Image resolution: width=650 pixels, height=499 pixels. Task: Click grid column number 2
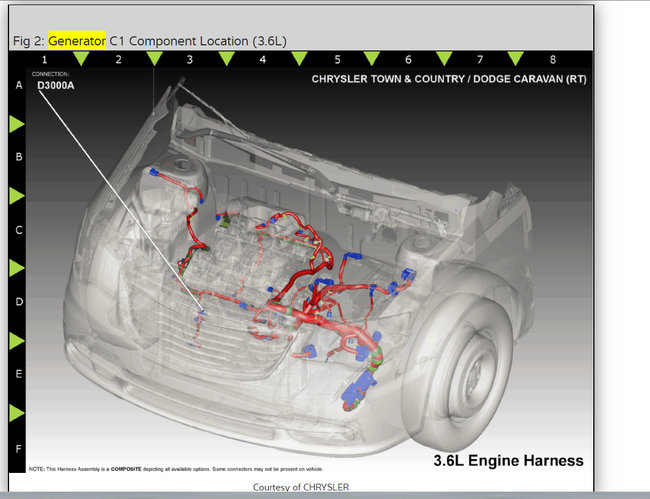(118, 60)
